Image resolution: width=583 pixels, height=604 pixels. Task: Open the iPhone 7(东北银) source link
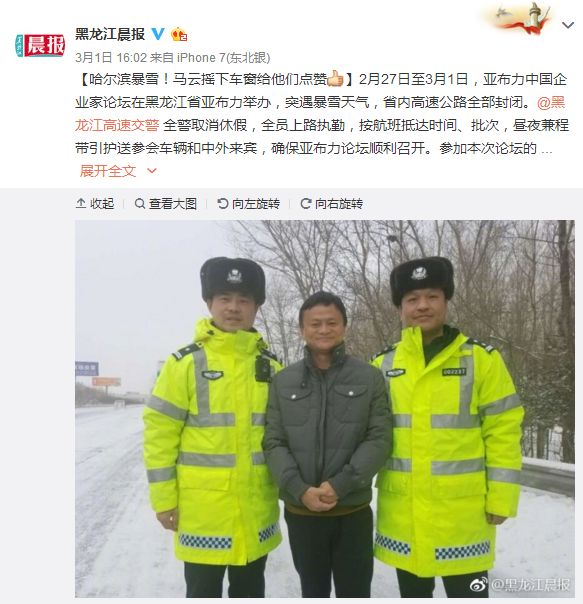pos(223,58)
